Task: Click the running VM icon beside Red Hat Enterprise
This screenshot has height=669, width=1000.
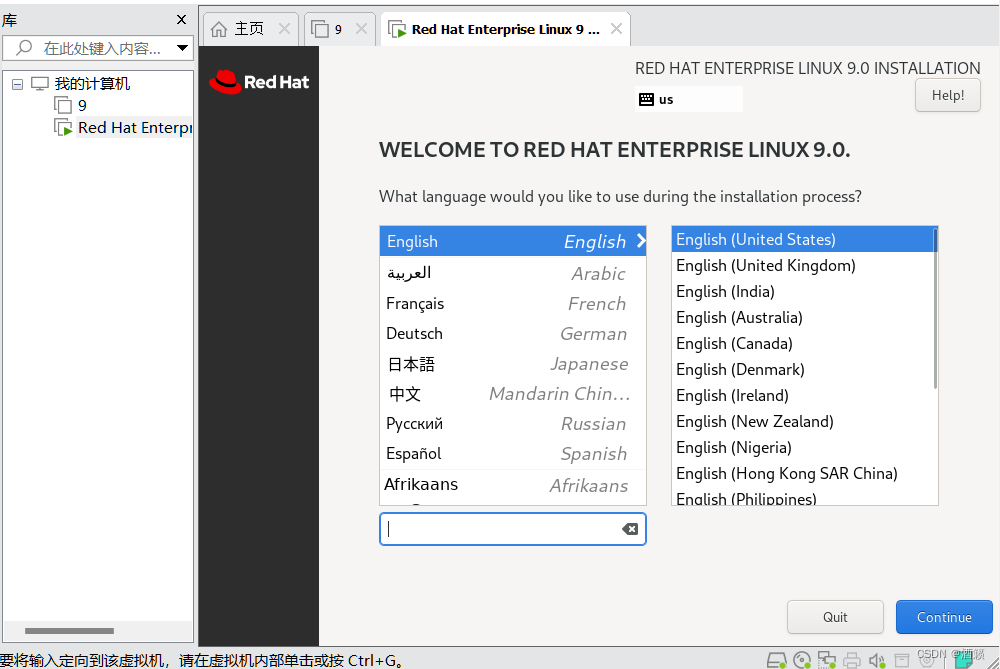Action: point(62,128)
